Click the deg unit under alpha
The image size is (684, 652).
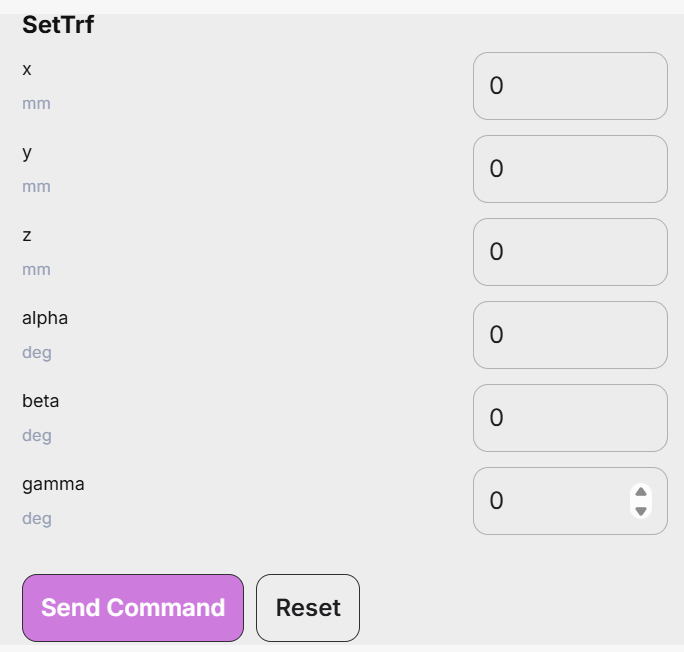click(x=37, y=352)
